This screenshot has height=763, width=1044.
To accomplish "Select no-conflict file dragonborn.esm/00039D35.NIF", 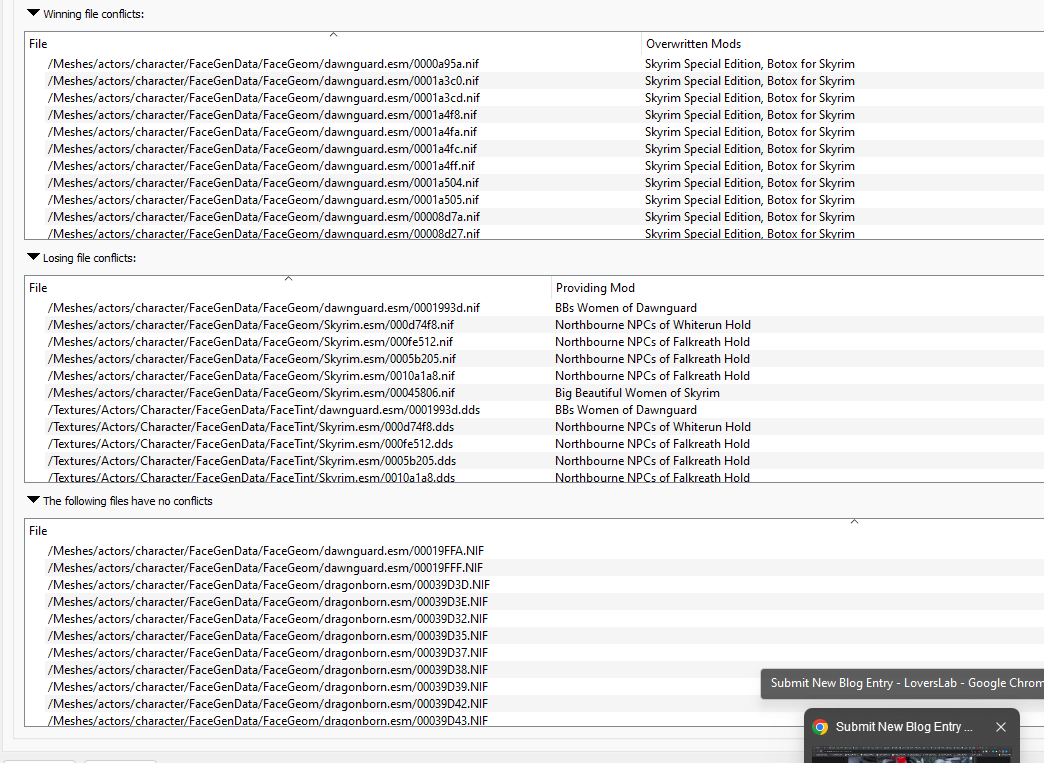I will 268,636.
